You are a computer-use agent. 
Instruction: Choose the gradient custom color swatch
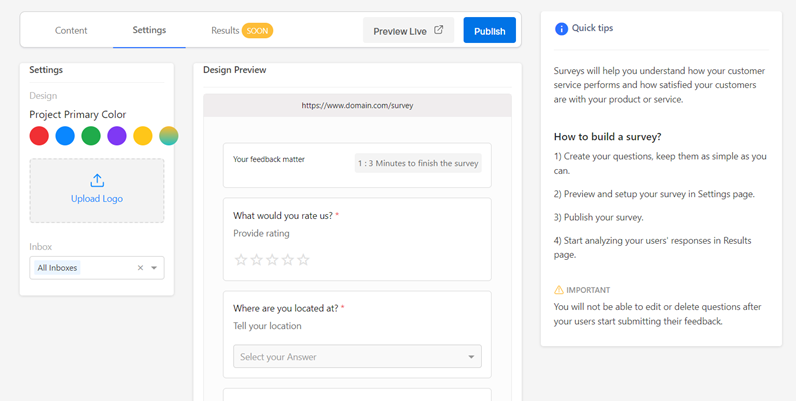point(169,136)
